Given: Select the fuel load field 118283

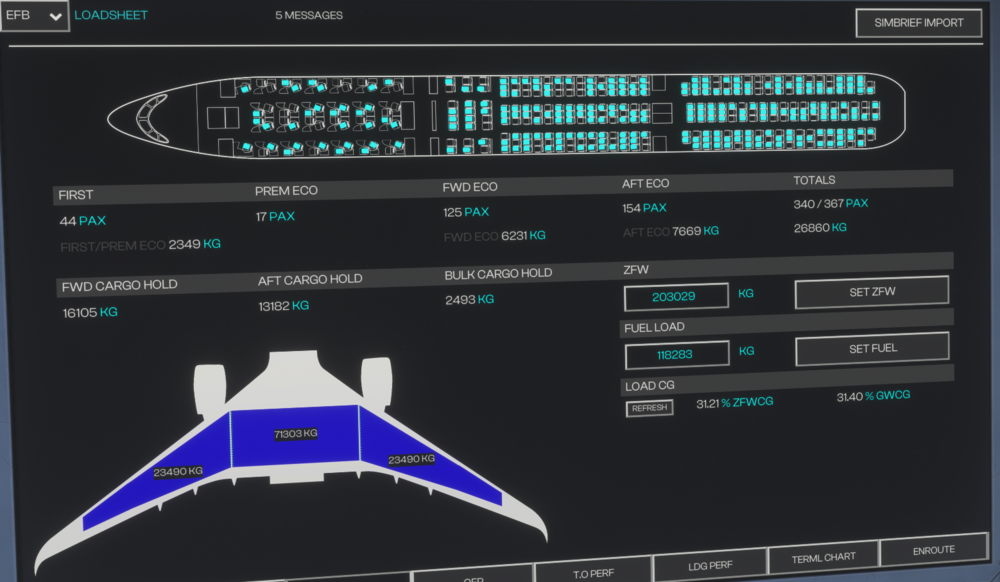Looking at the screenshot, I should pyautogui.click(x=676, y=354).
